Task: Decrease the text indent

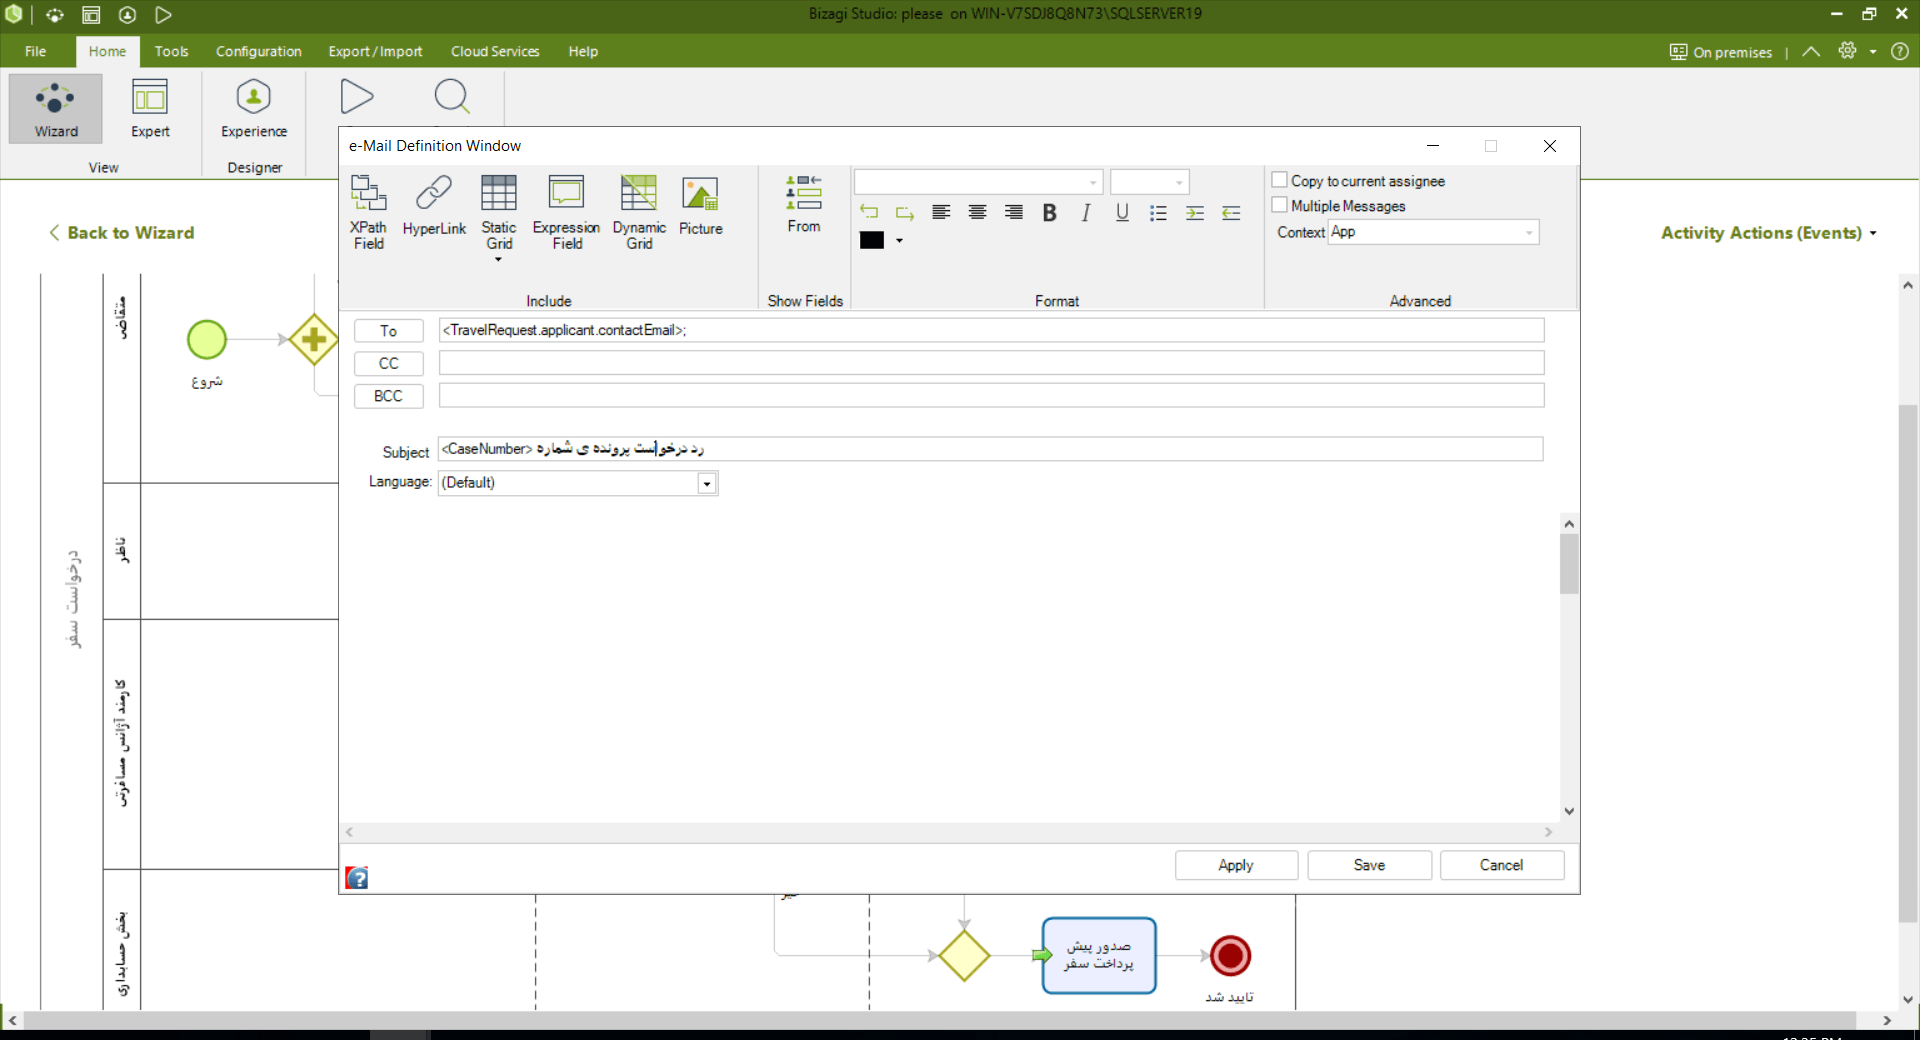Action: coord(1231,212)
